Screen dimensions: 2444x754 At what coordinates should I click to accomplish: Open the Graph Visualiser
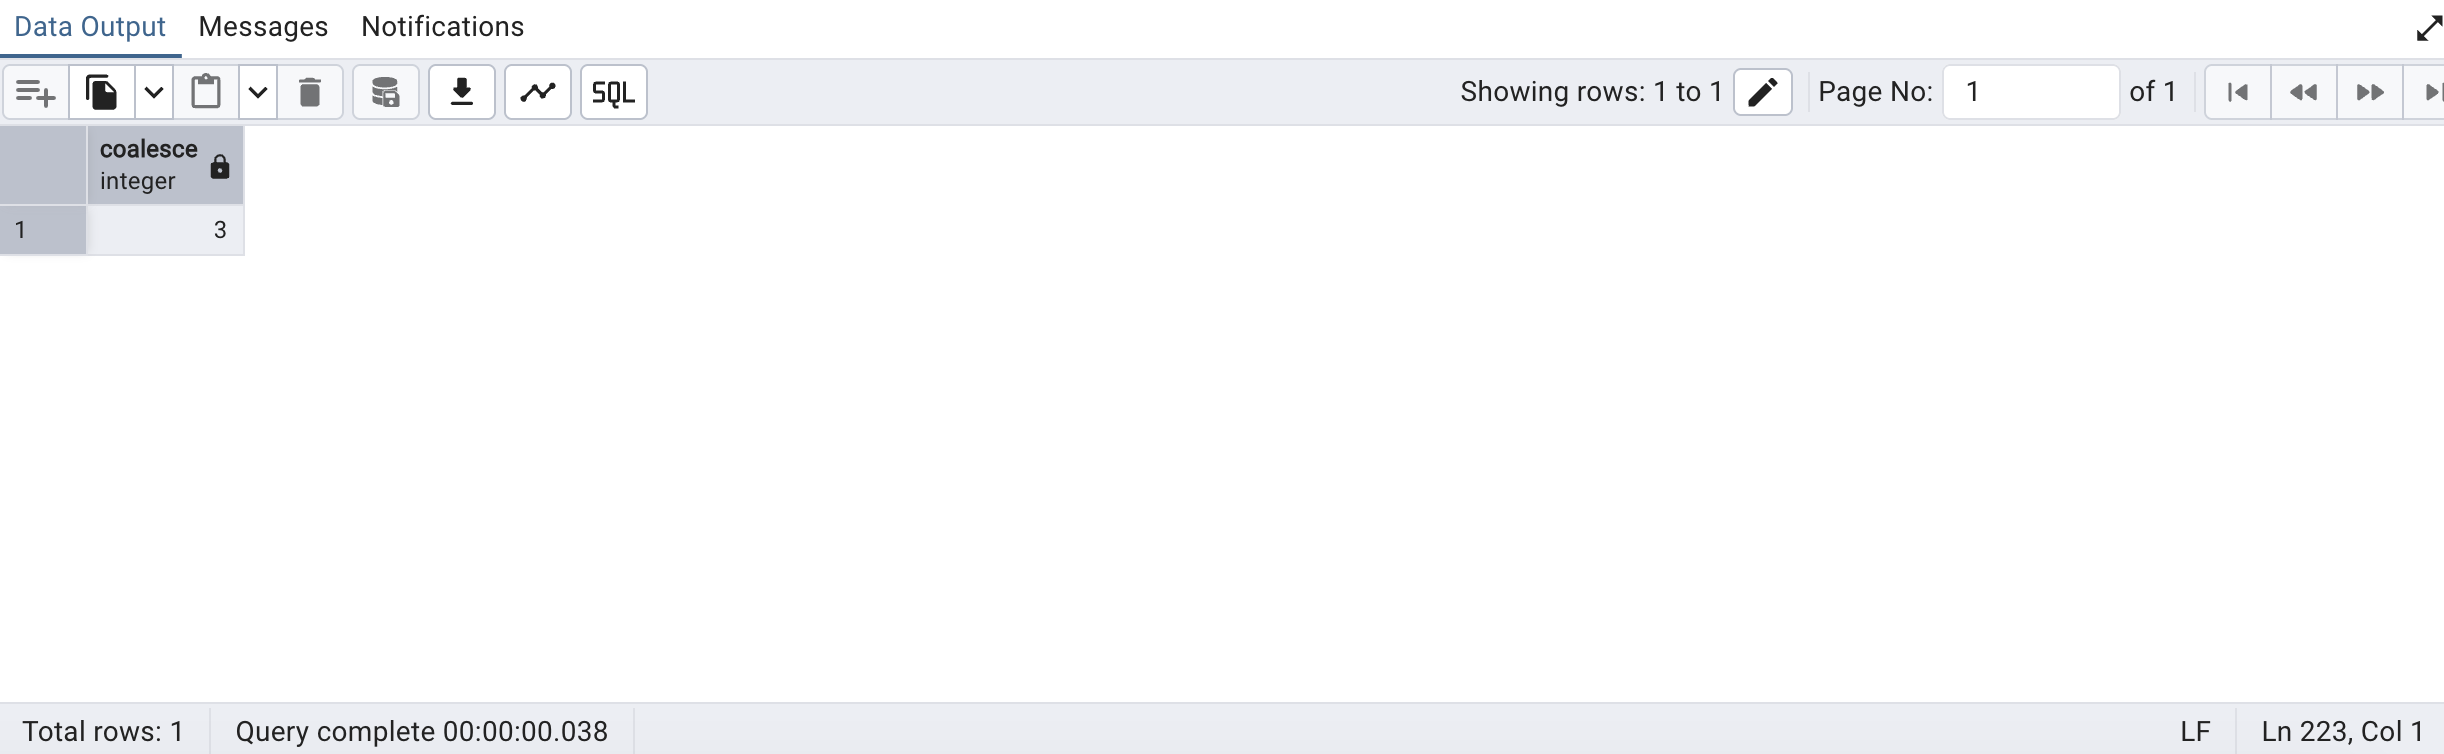[538, 93]
